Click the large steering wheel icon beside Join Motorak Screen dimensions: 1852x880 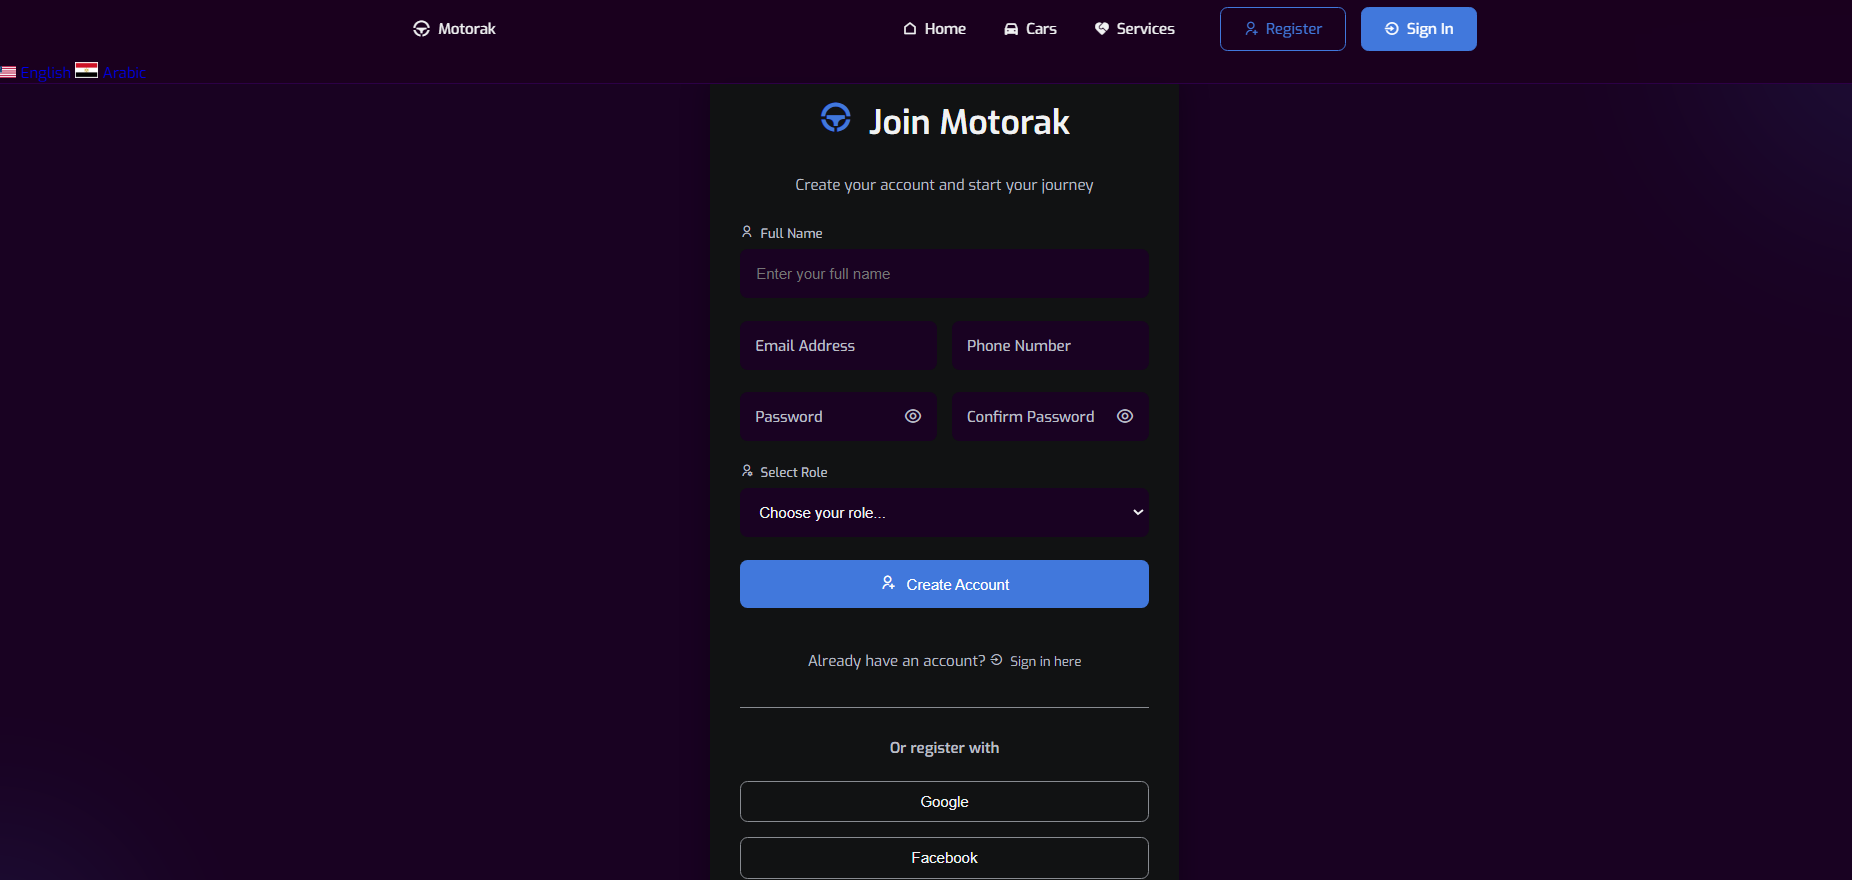(x=836, y=118)
